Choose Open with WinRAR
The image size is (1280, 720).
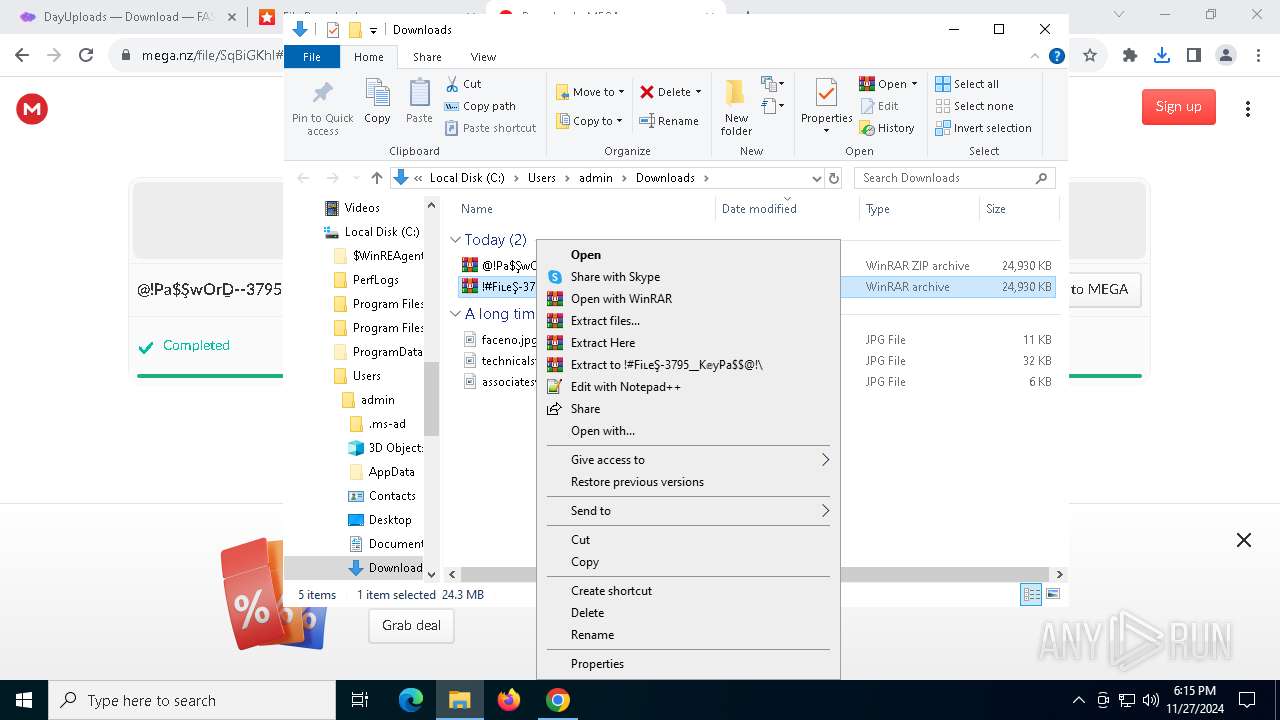coord(688,299)
